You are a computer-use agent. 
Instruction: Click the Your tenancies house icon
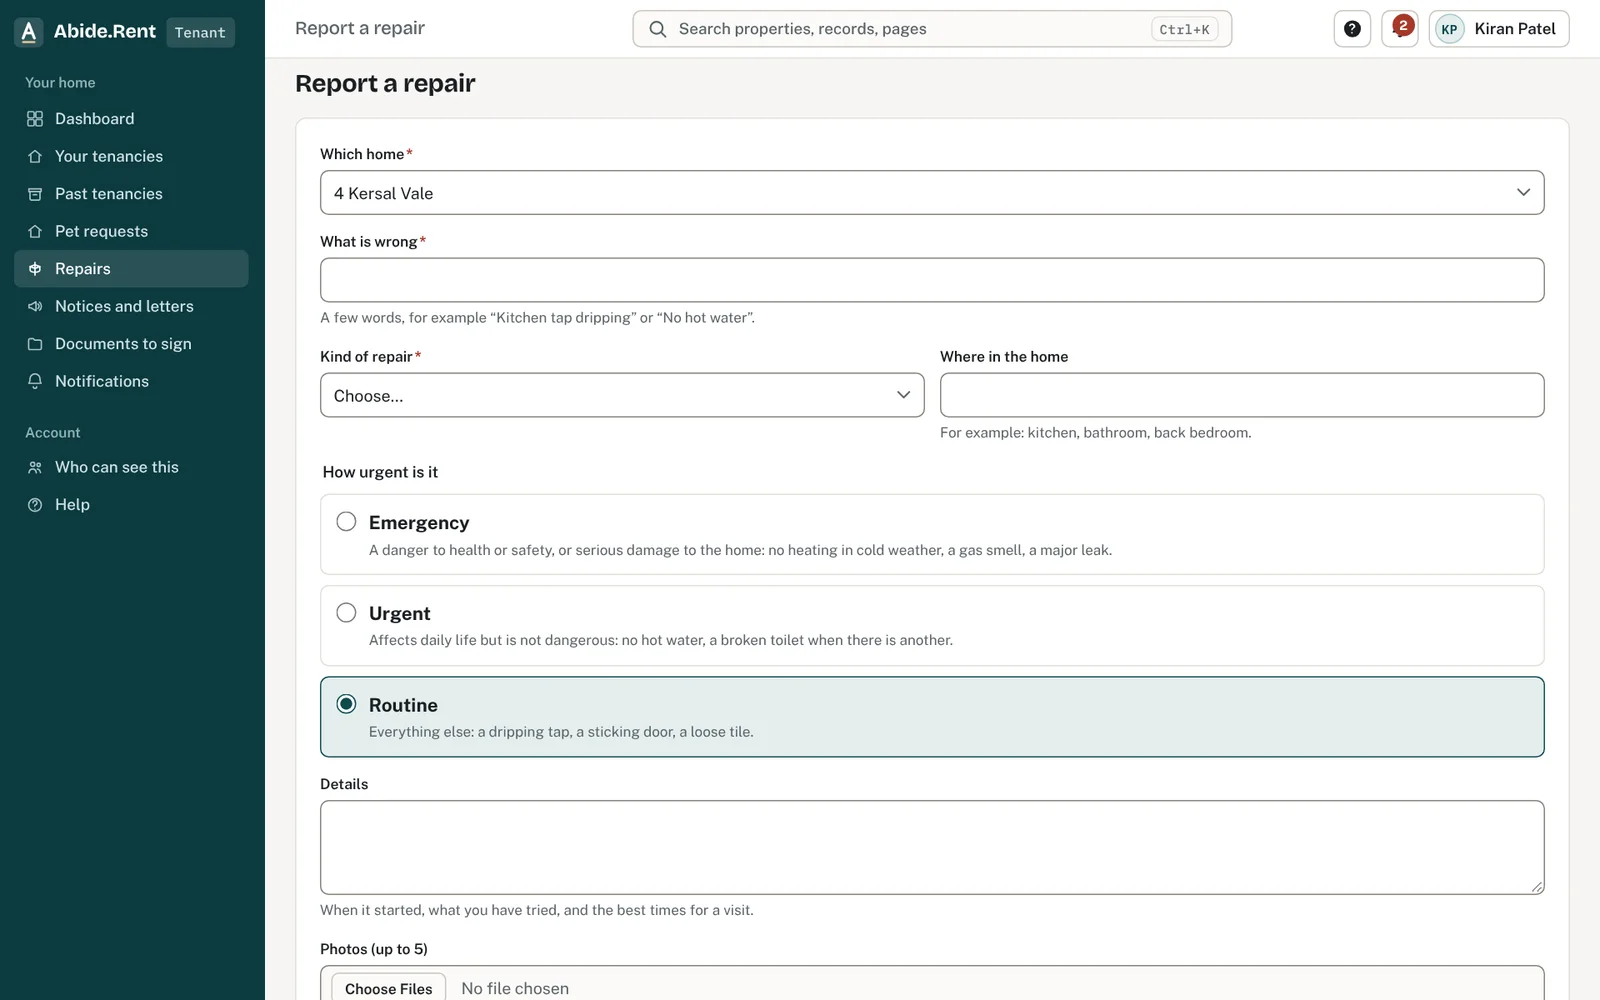(x=35, y=157)
